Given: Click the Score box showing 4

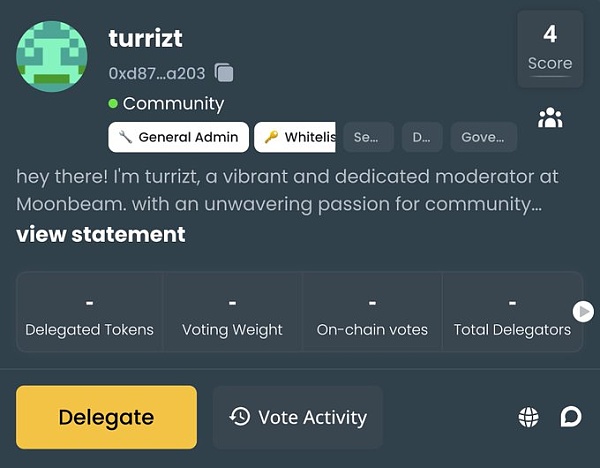Looking at the screenshot, I should (x=550, y=49).
